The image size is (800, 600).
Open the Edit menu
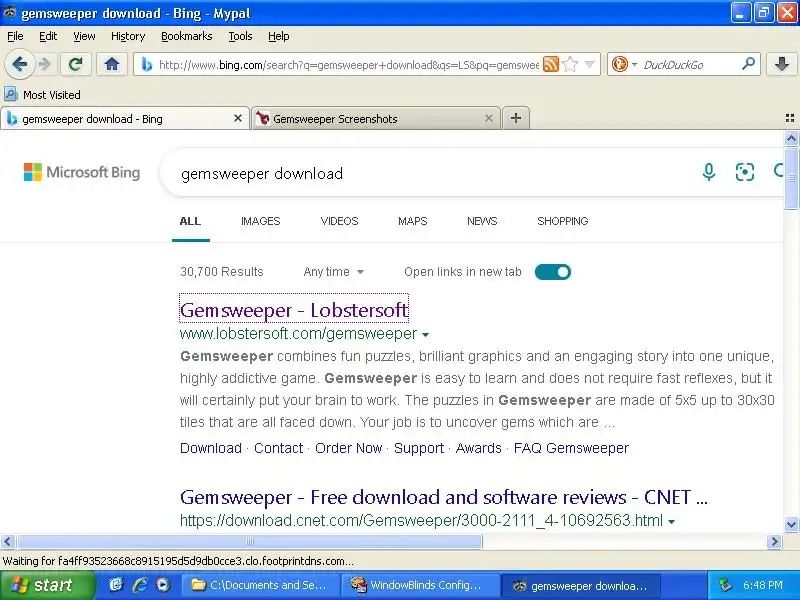coord(48,36)
